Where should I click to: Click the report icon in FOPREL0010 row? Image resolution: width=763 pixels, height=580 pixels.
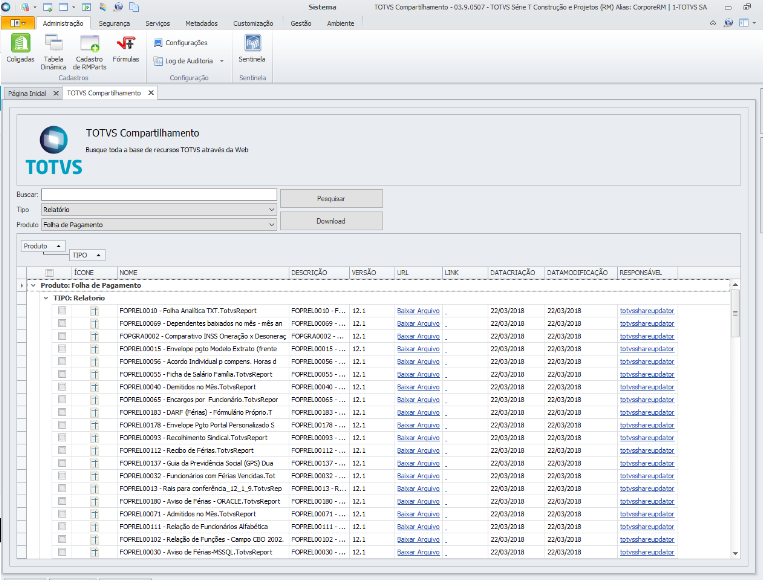click(x=95, y=310)
